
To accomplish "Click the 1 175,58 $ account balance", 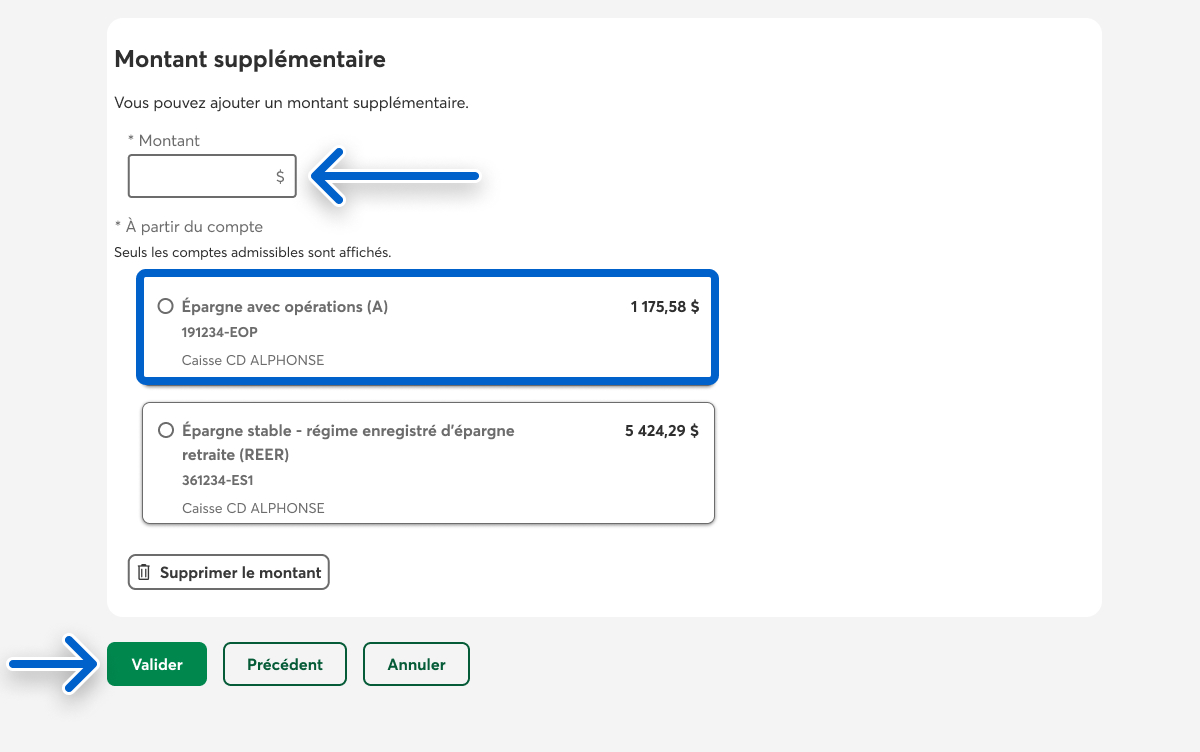I will click(x=664, y=307).
